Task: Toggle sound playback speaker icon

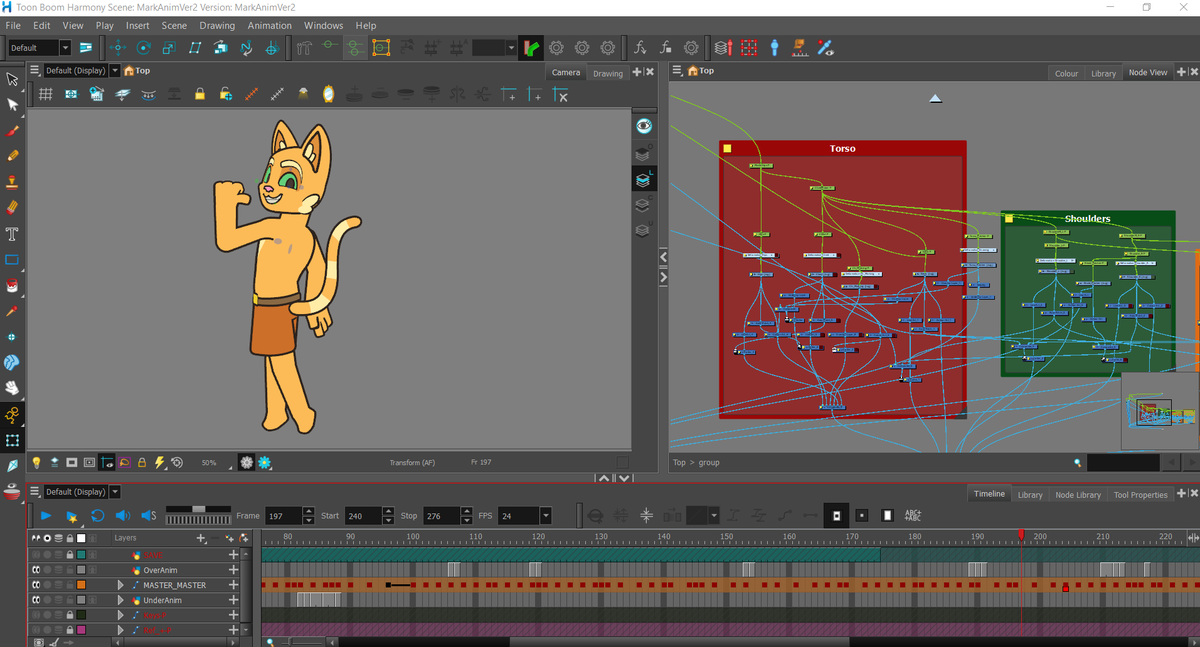Action: 122,516
